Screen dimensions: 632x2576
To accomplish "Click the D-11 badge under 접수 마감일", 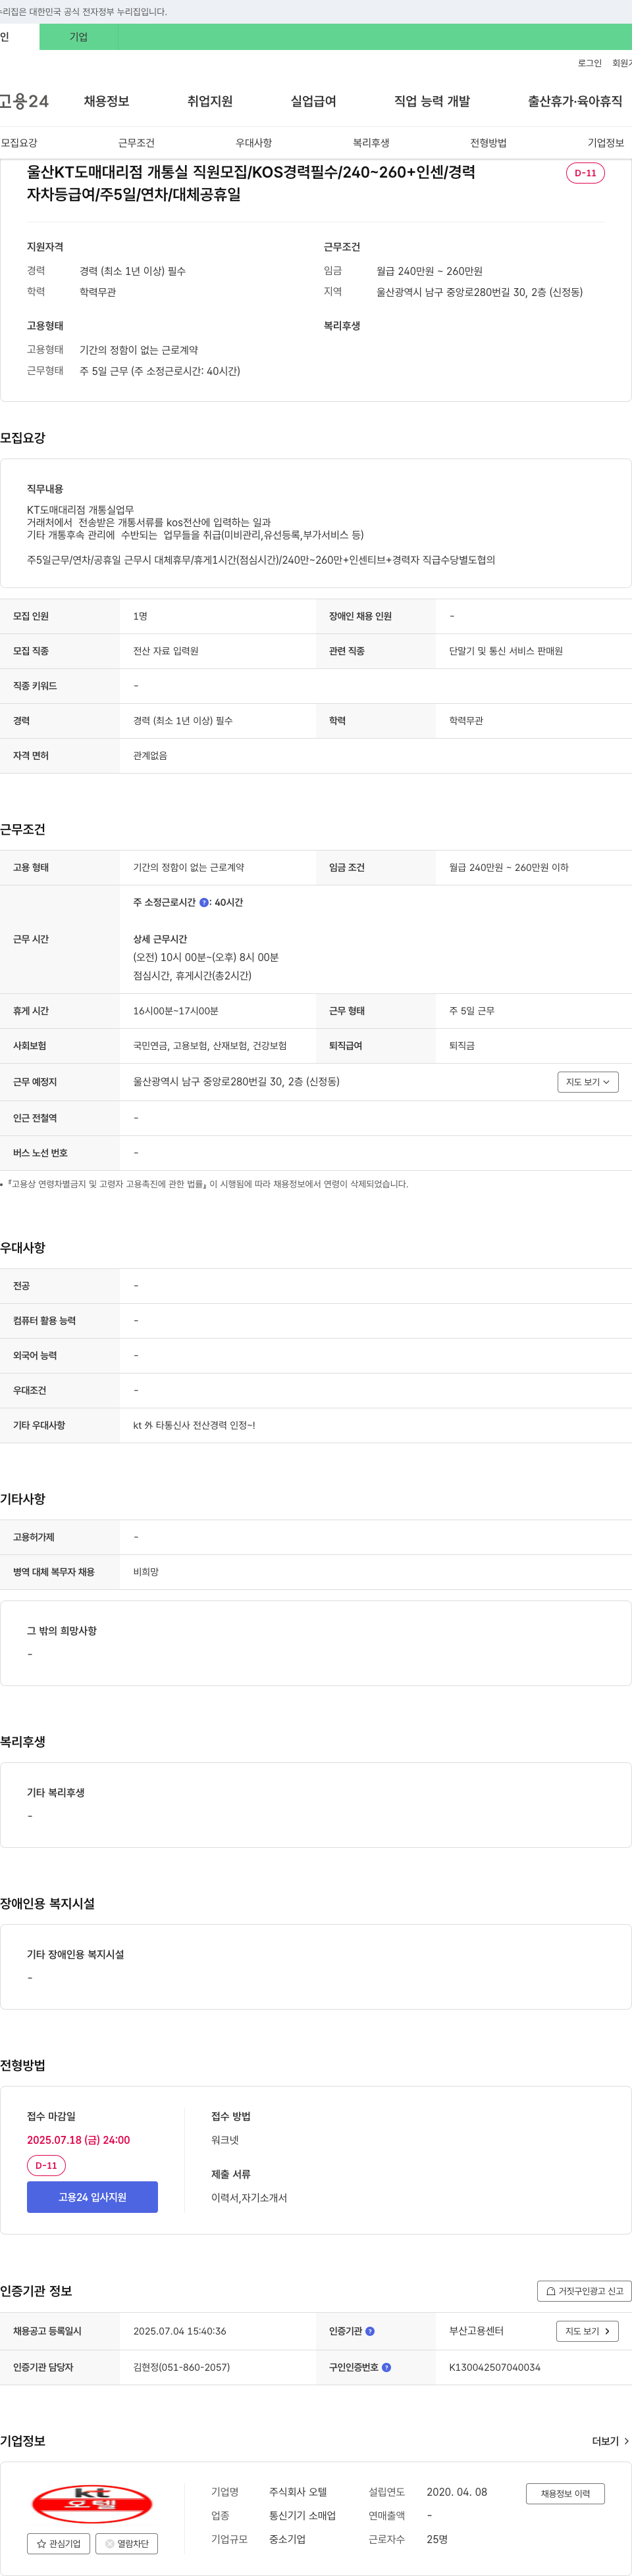I will click(x=46, y=2165).
